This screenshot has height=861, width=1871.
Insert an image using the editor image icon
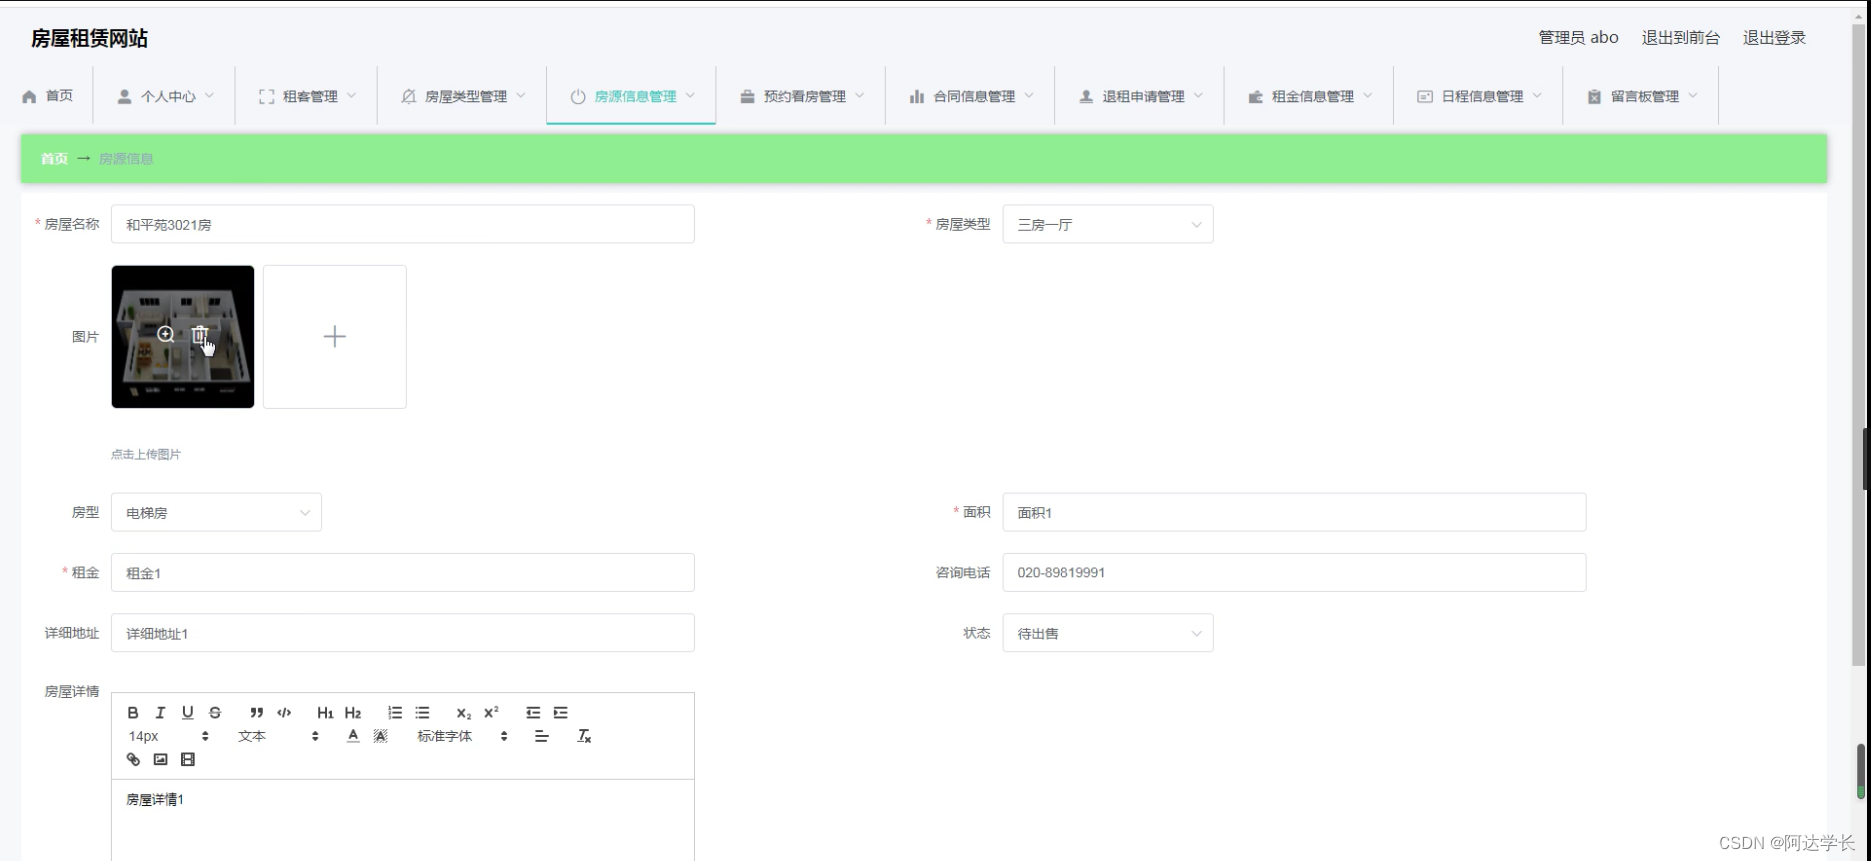160,759
